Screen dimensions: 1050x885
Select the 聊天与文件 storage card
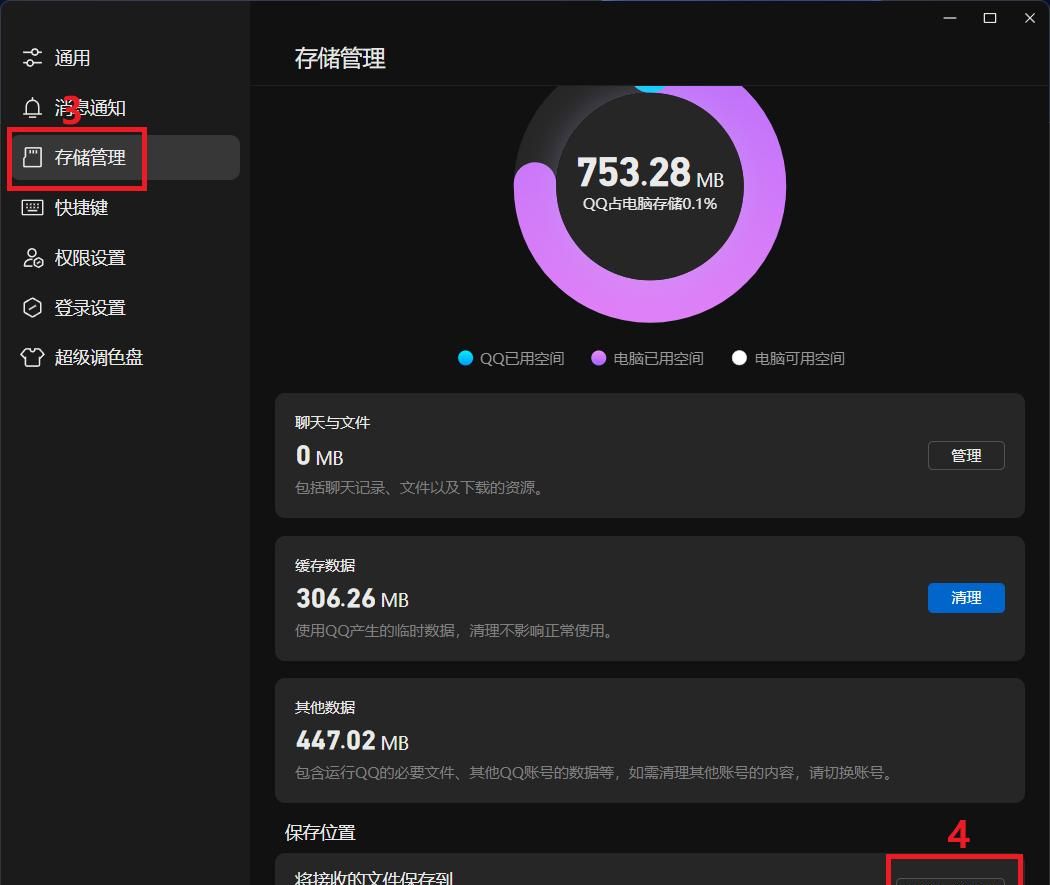pos(650,456)
